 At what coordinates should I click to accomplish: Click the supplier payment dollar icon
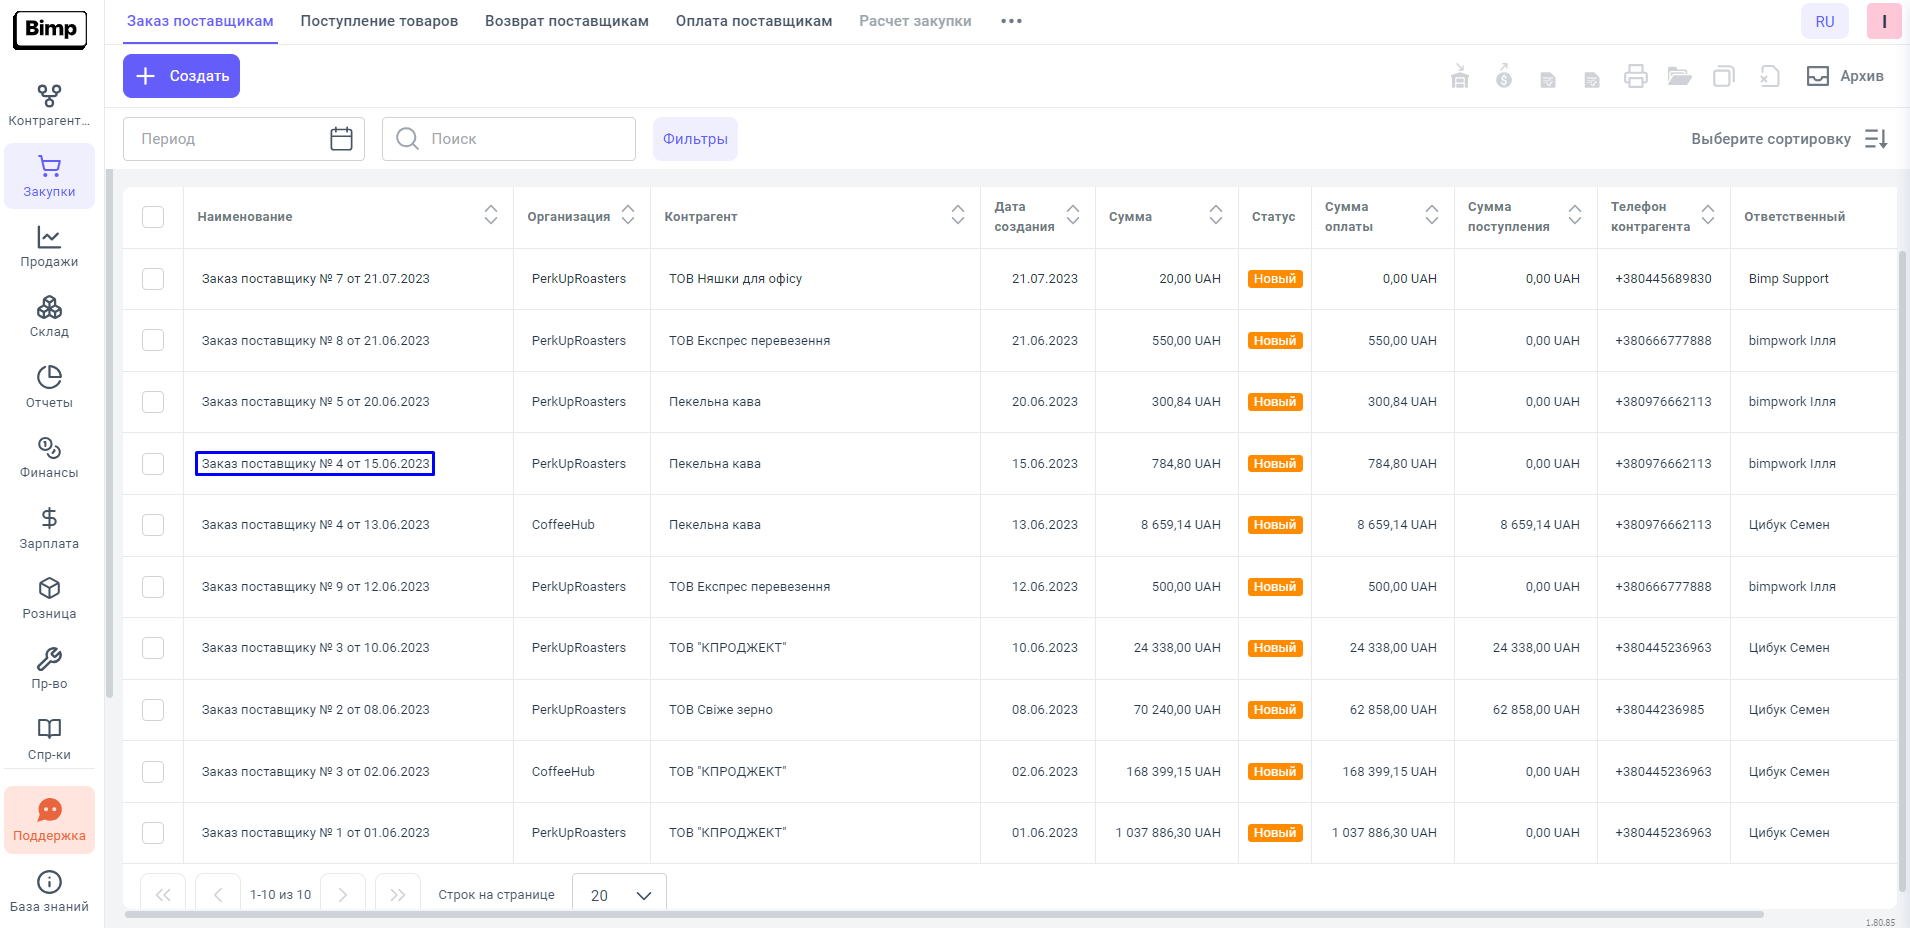tap(1503, 76)
